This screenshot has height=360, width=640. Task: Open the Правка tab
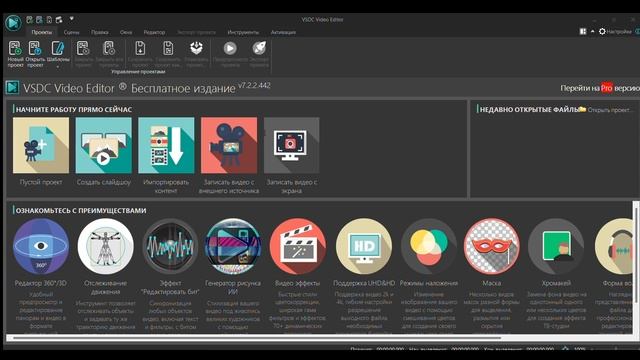click(x=100, y=32)
